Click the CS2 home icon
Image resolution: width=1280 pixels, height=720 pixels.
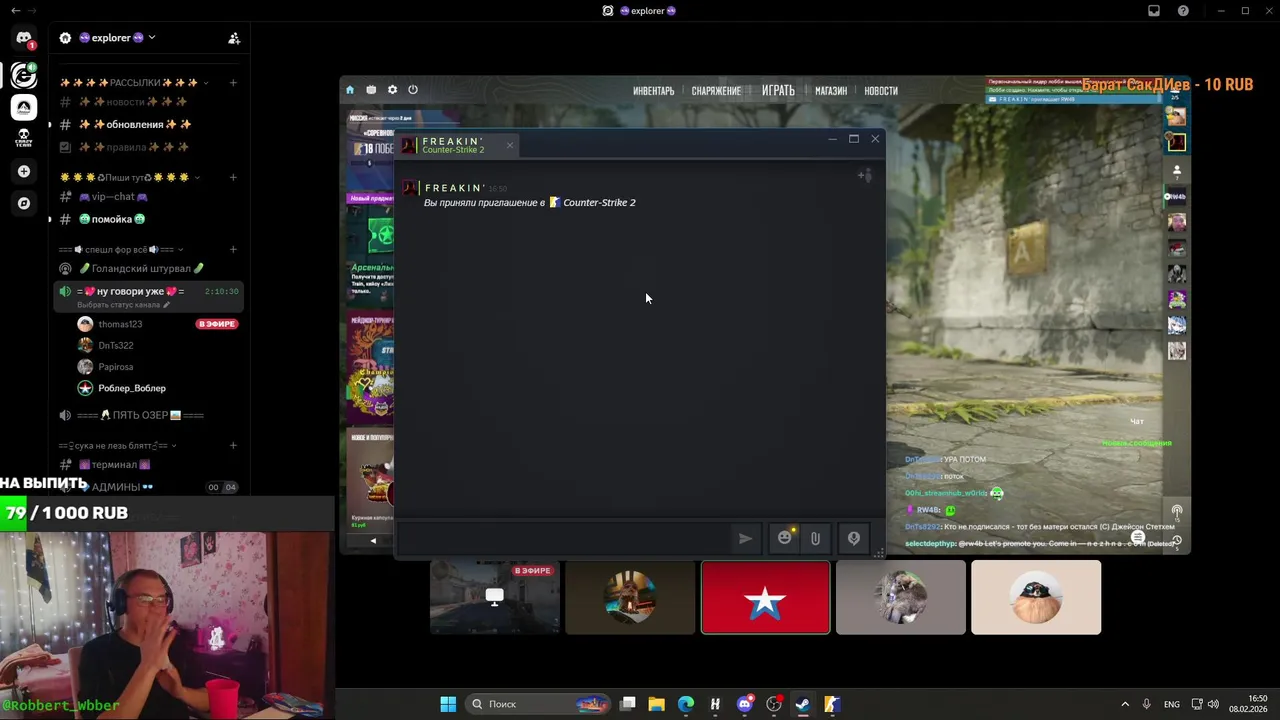(x=350, y=90)
